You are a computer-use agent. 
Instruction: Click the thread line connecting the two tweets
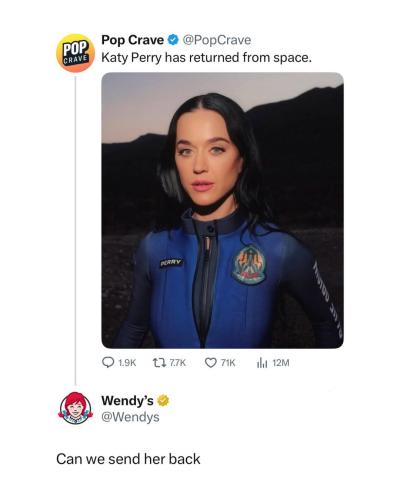(76, 231)
